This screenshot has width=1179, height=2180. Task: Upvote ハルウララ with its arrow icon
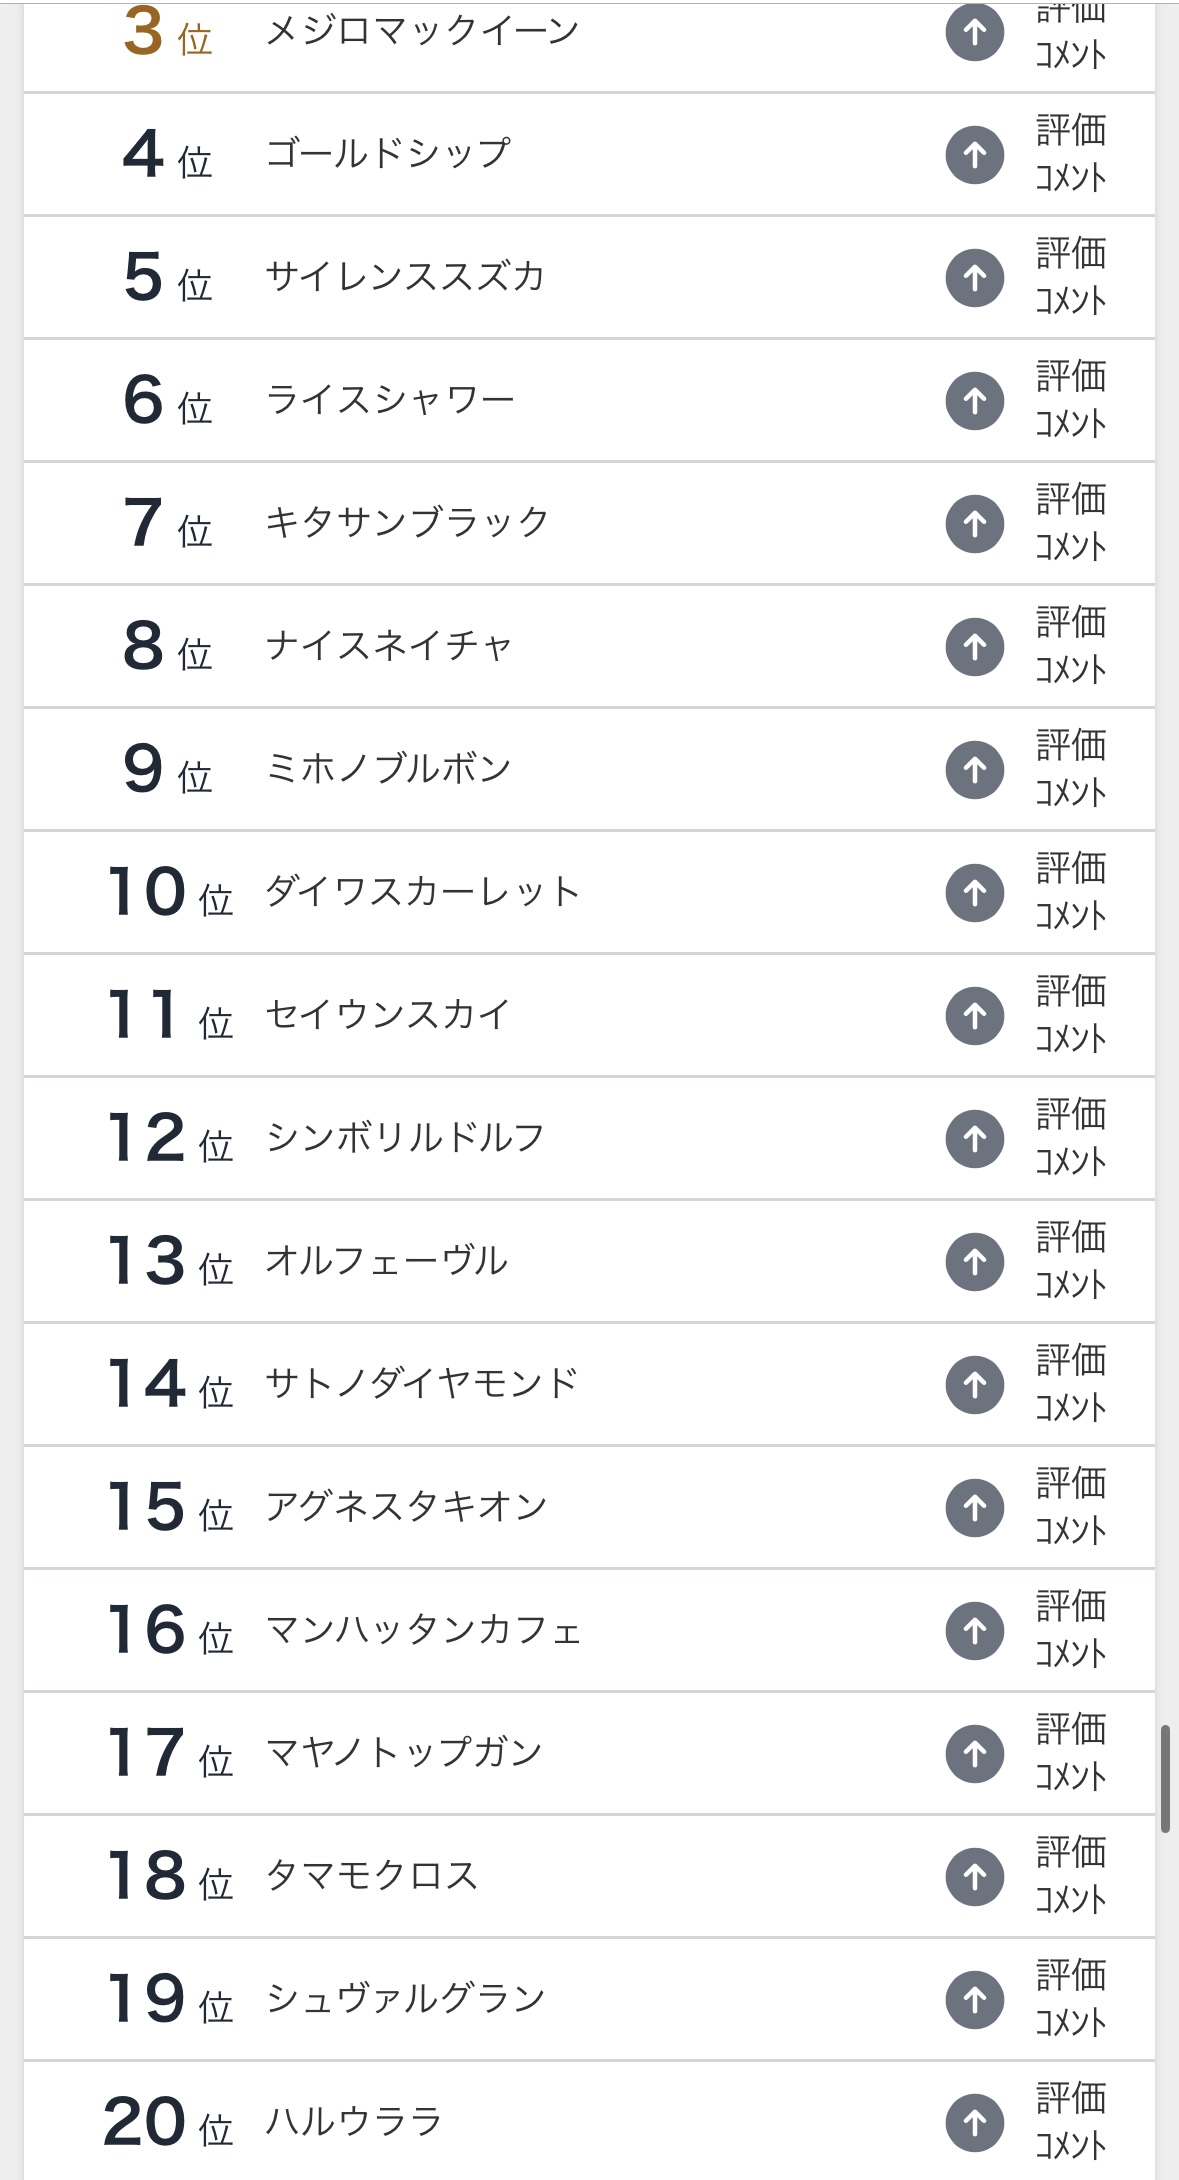pos(974,2122)
